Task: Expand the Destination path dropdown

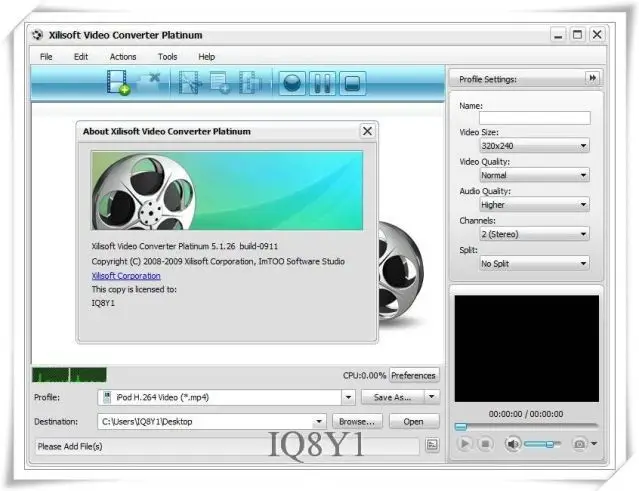Action: (319, 421)
